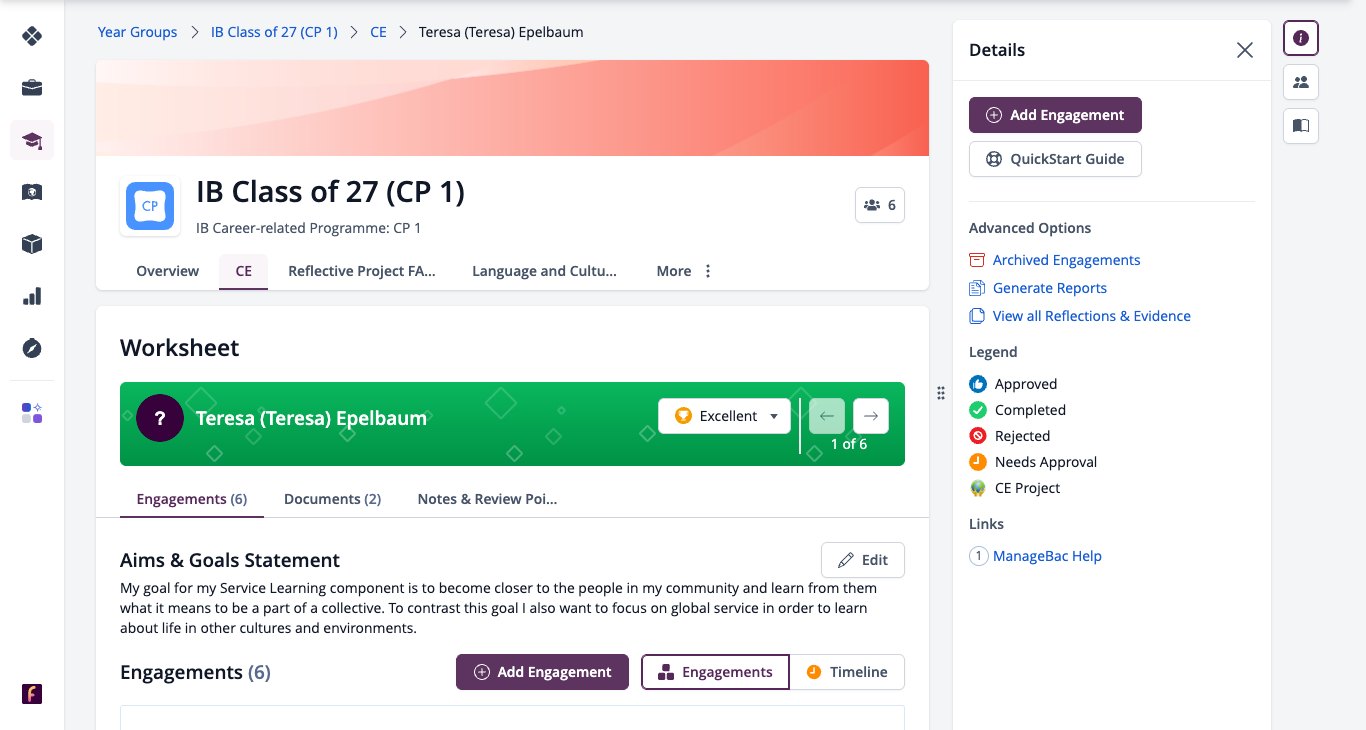Open the briefcase icon in left sidebar
The image size is (1366, 730).
coord(32,88)
